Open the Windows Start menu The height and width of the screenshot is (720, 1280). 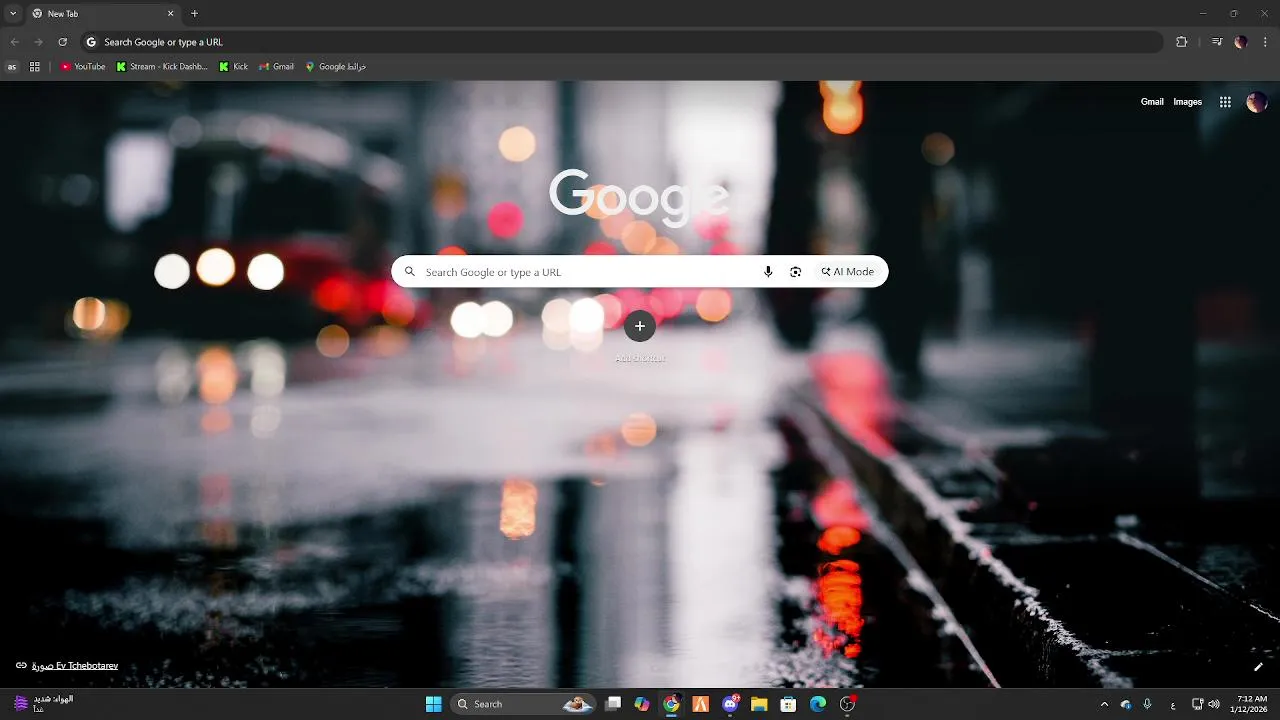tap(433, 704)
